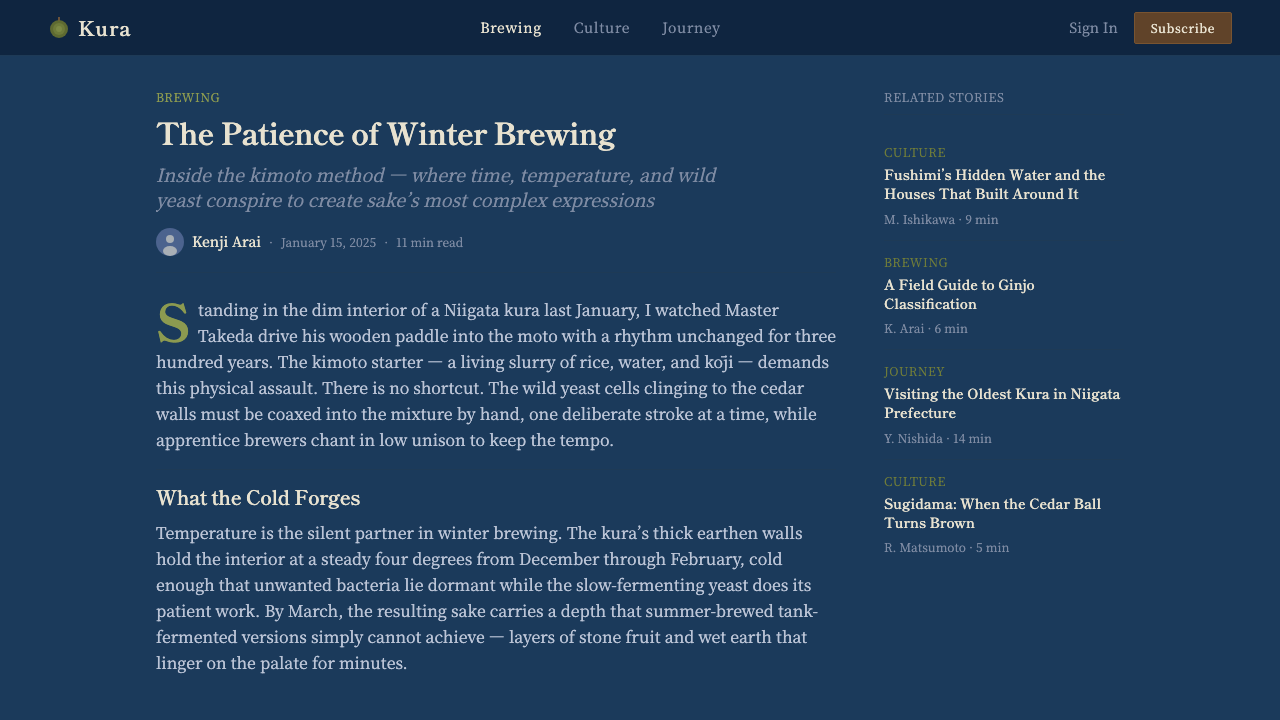The height and width of the screenshot is (720, 1280).
Task: Click the Kura site name
Action: coord(104,28)
